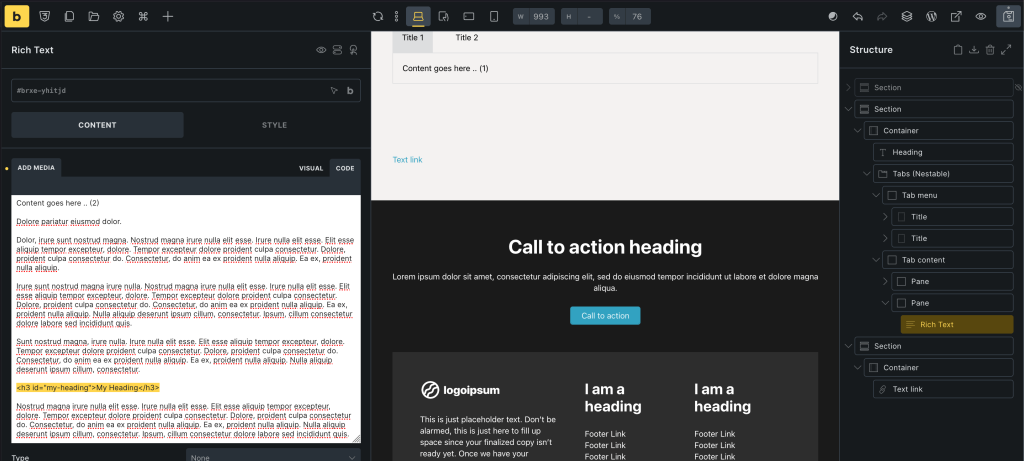Image resolution: width=1024 pixels, height=461 pixels.
Task: Switch to the STYLE tab
Action: (x=274, y=125)
